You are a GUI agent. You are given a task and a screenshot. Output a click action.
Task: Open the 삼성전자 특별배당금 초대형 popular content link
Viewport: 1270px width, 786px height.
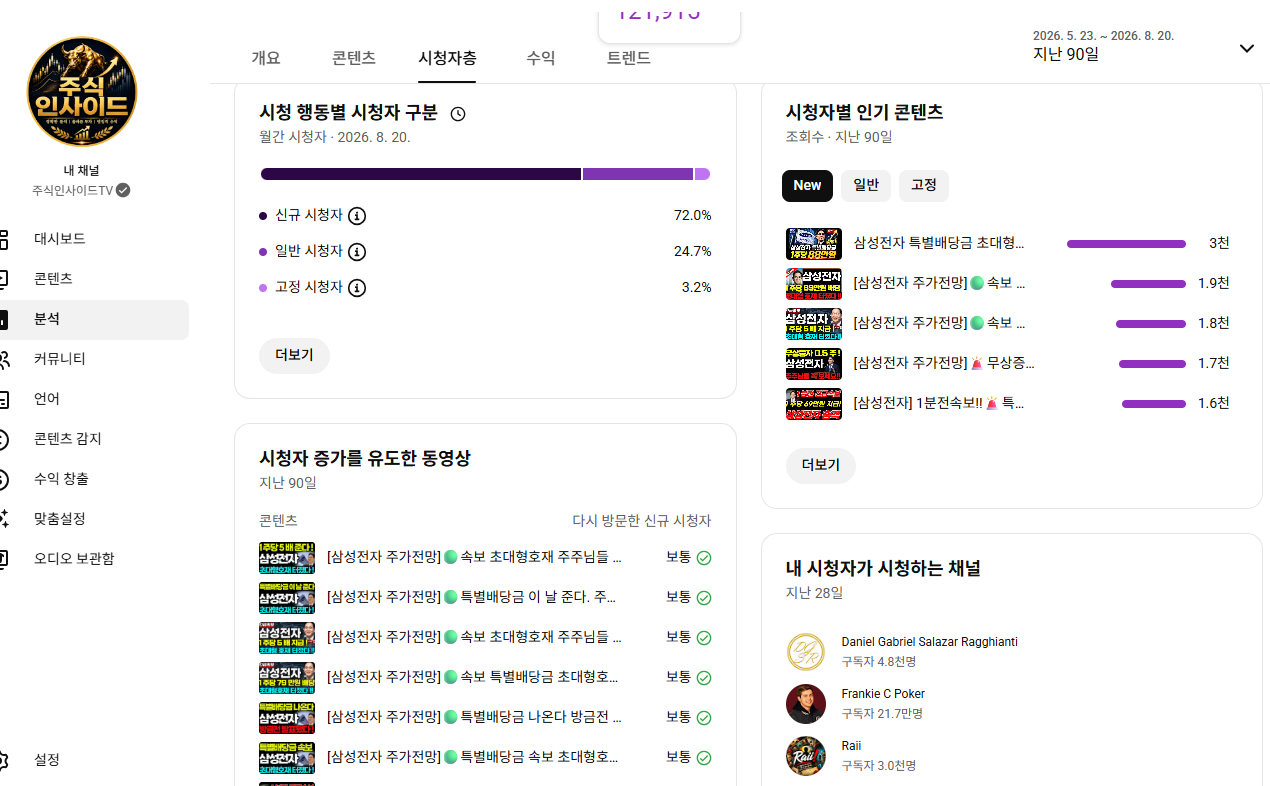[939, 243]
